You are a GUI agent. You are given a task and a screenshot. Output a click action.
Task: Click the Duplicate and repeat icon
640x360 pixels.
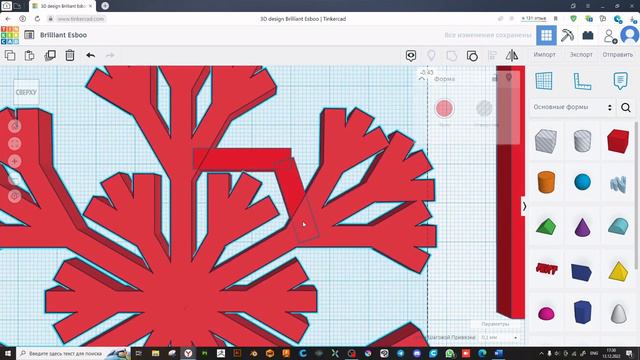tap(50, 55)
